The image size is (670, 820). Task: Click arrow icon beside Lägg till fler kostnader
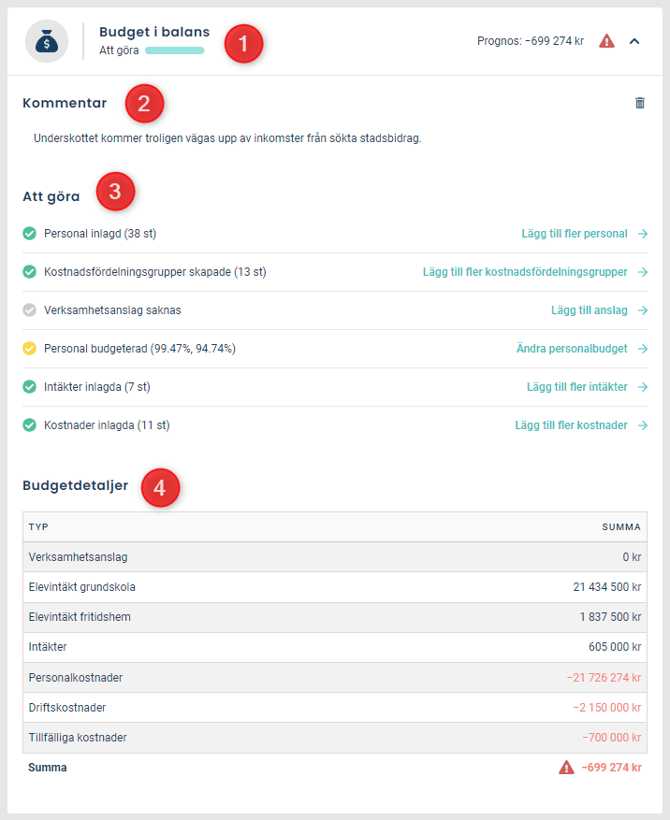(643, 426)
